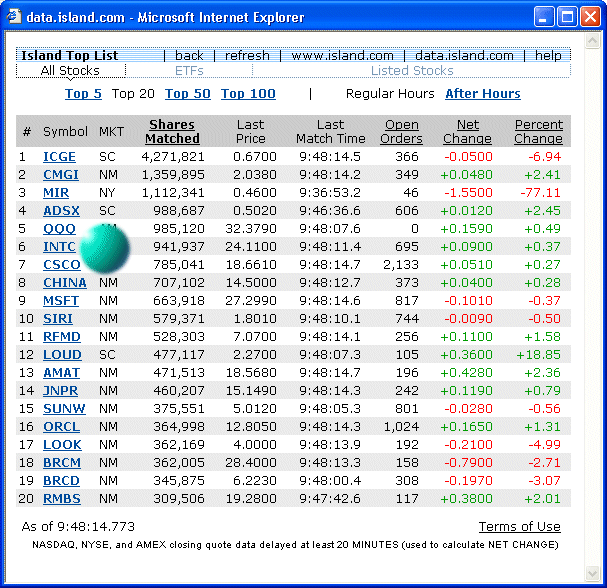The width and height of the screenshot is (607, 588).
Task: Open the BRCD symbol link
Action: coord(61,480)
